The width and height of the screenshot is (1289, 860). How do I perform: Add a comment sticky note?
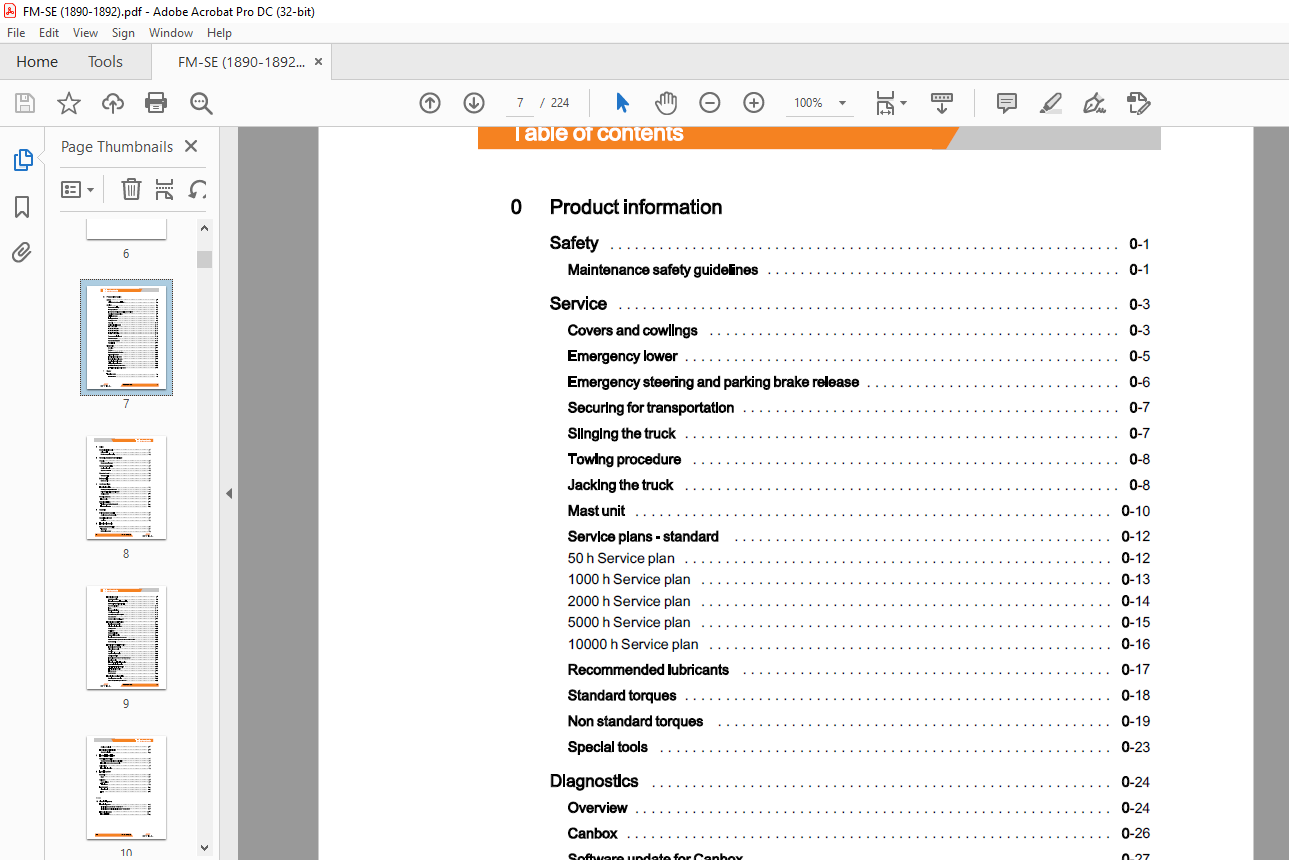1007,103
